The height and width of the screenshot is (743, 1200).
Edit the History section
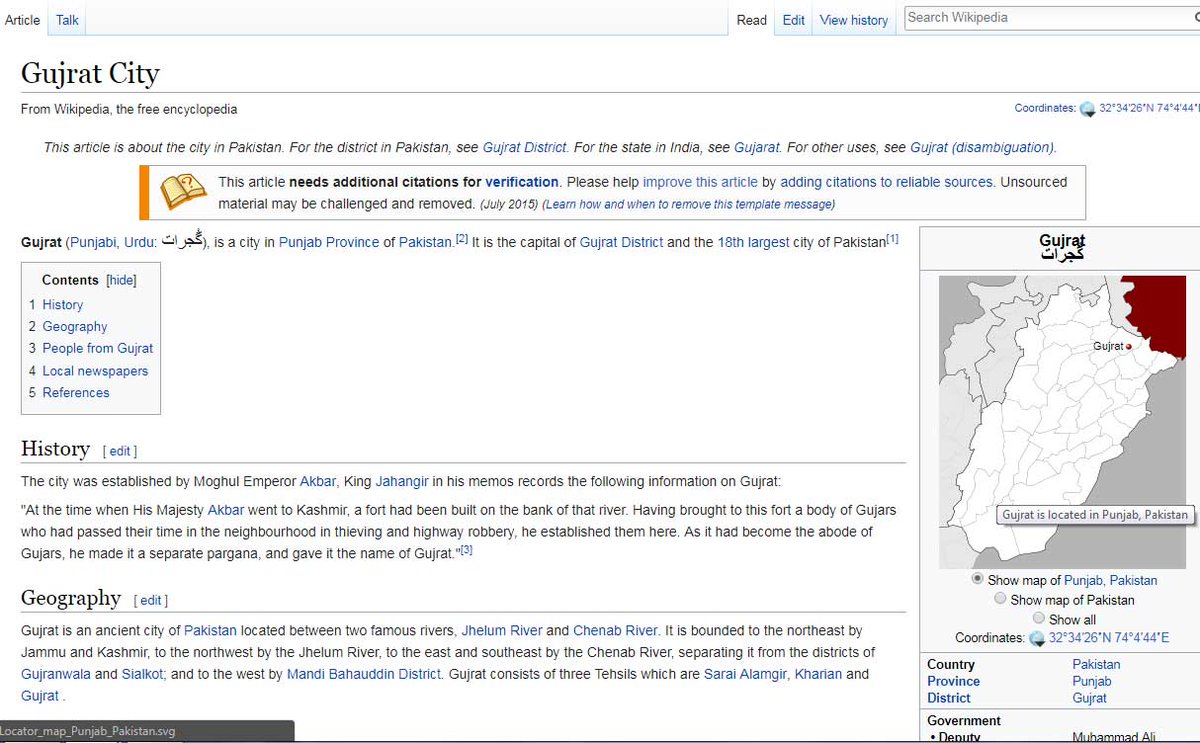120,451
